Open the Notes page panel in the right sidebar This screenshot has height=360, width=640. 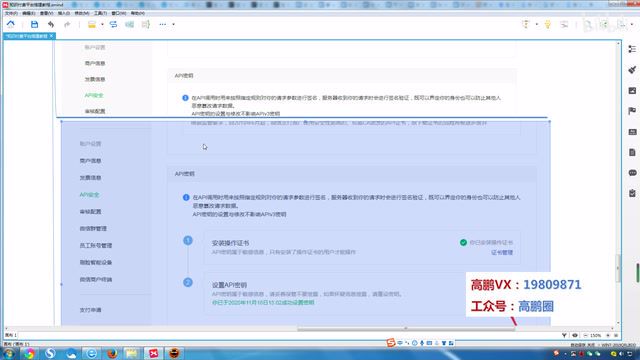point(632,152)
